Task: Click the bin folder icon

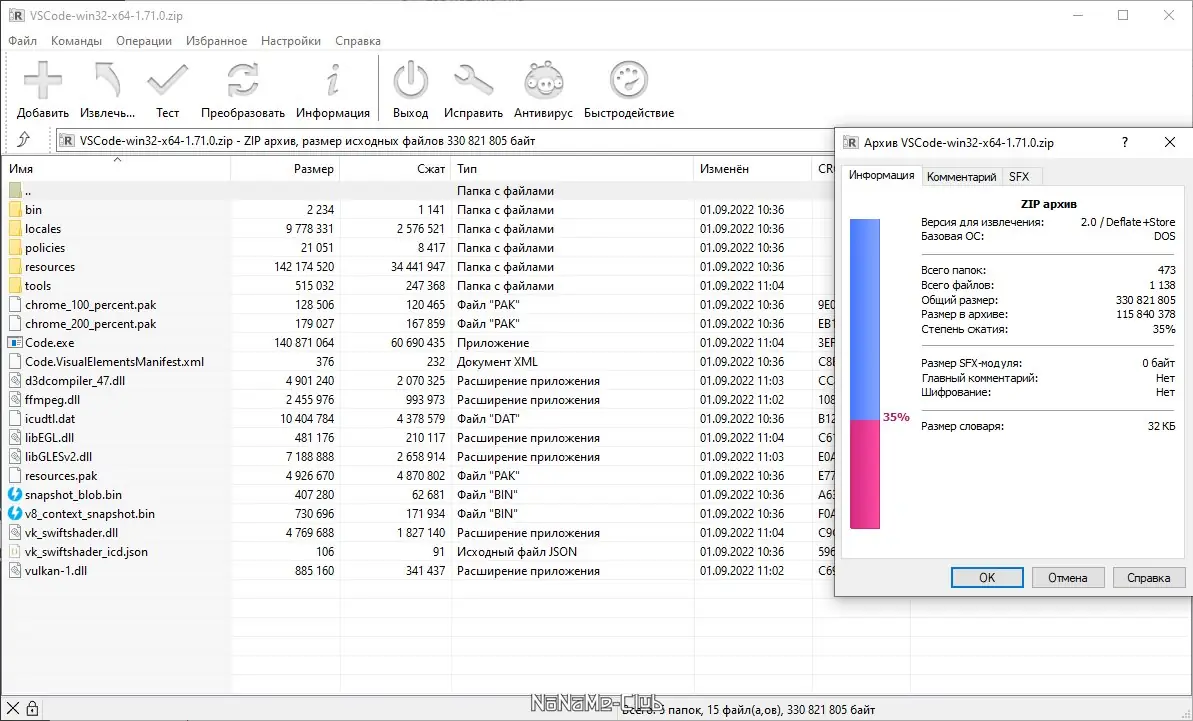Action: (15, 209)
